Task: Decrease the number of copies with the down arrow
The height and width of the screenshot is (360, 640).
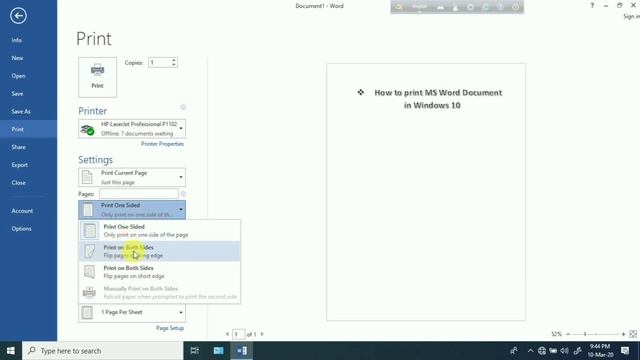Action: (x=174, y=65)
